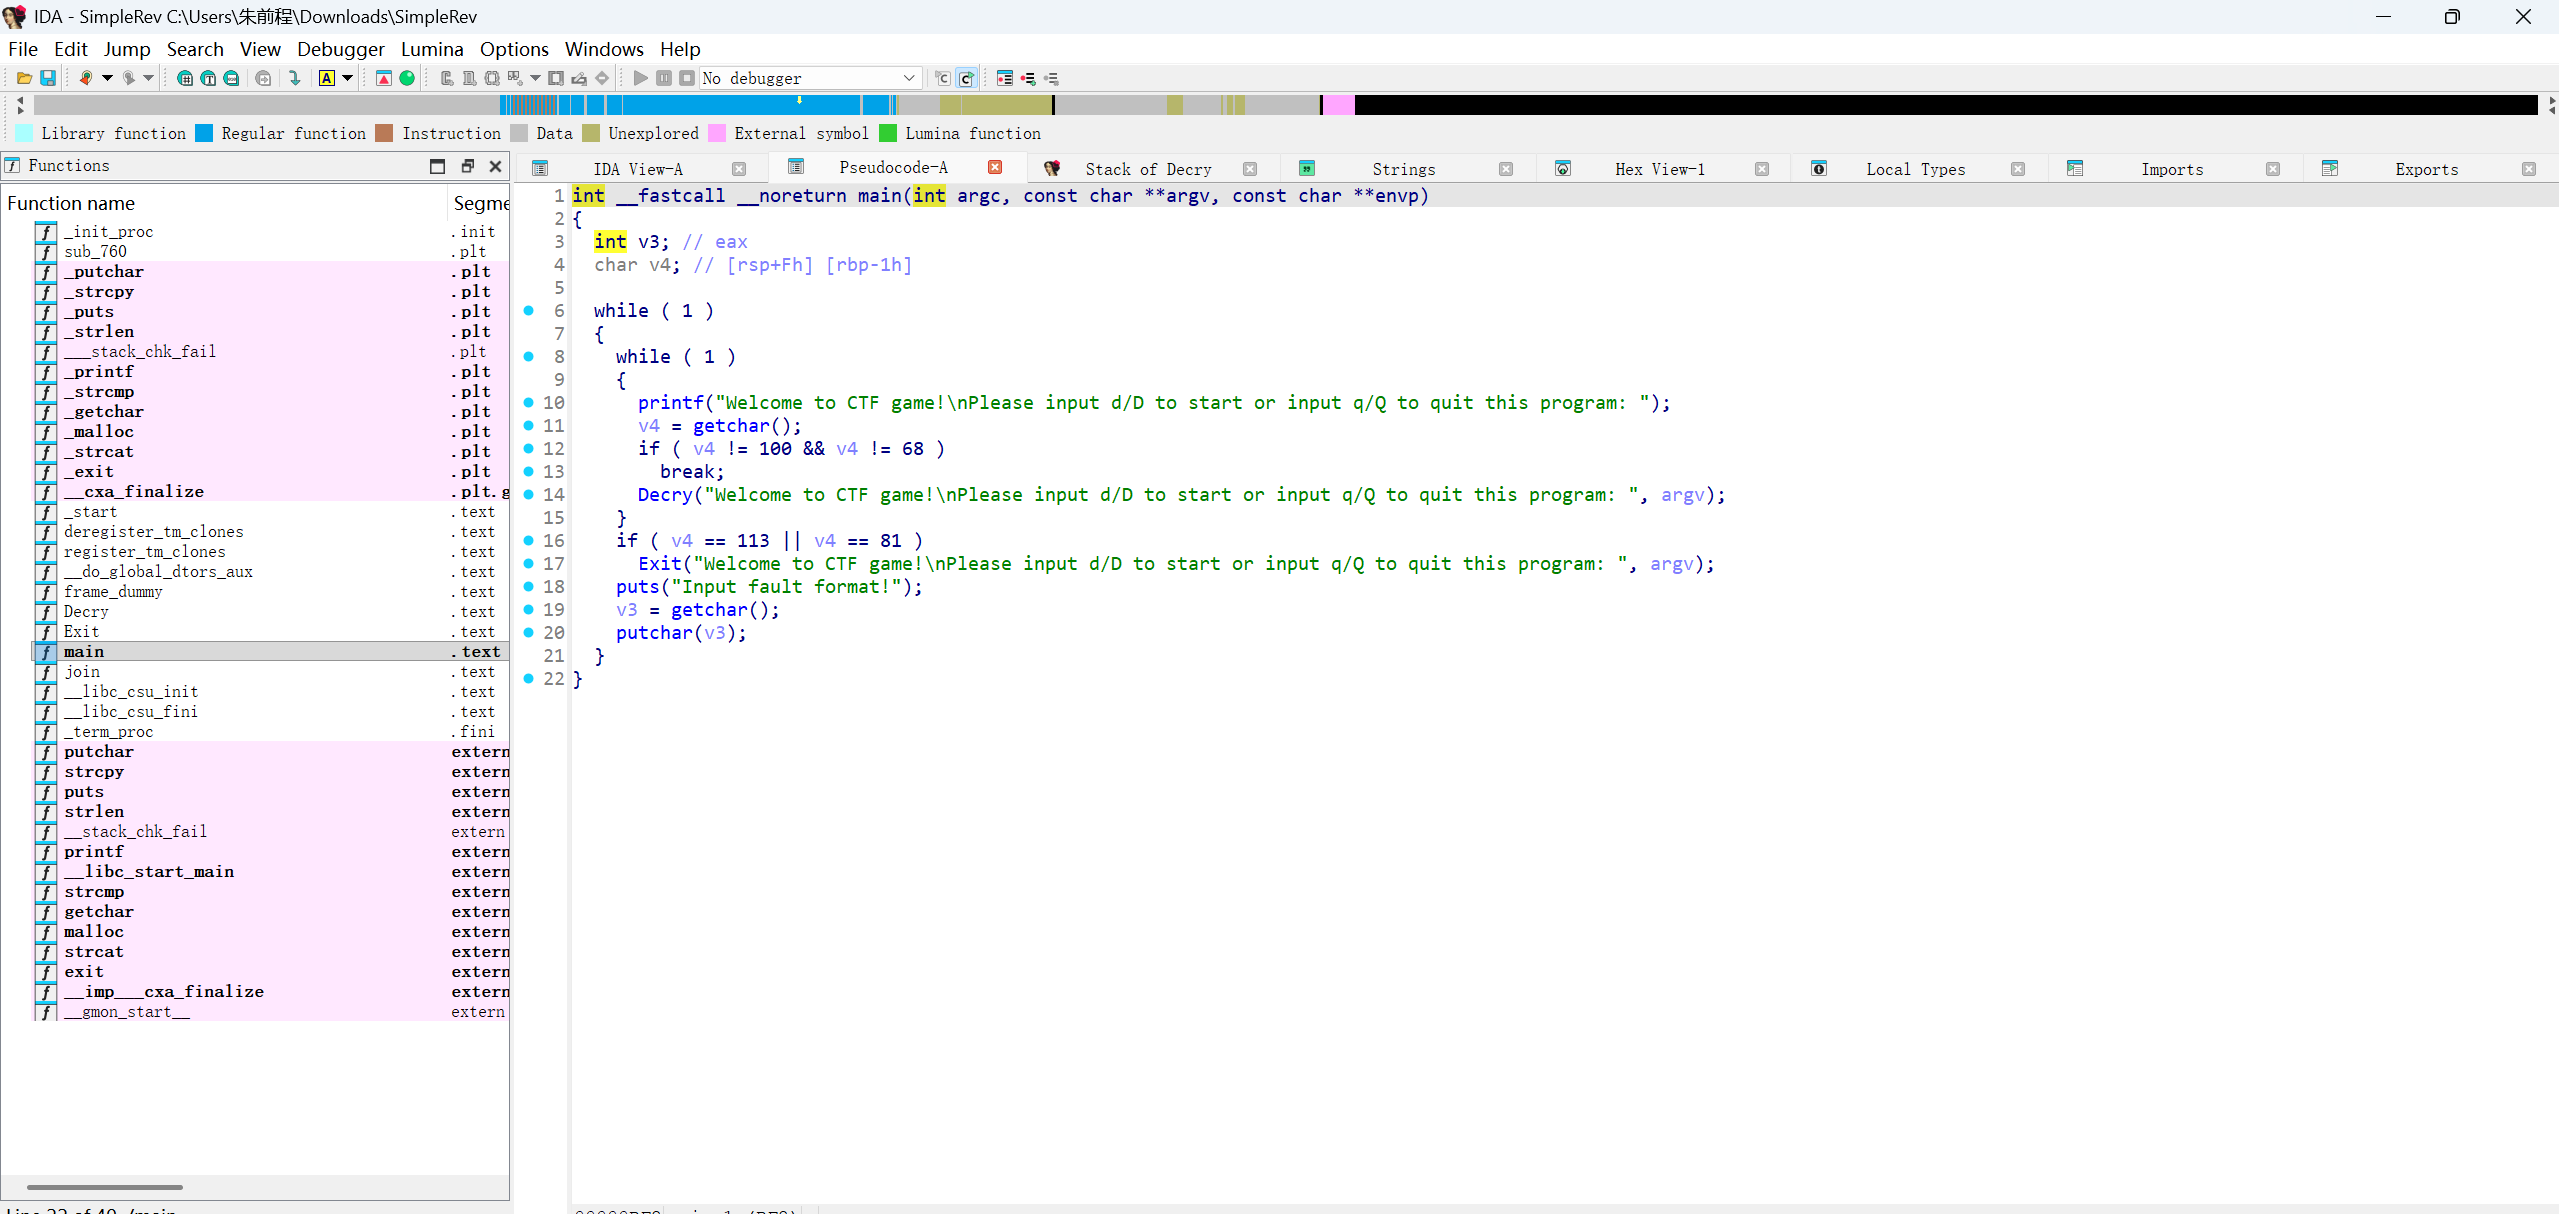Screen dimensions: 2559x1214
Task: Close the Pseudocode-A tab
Action: (x=995, y=168)
